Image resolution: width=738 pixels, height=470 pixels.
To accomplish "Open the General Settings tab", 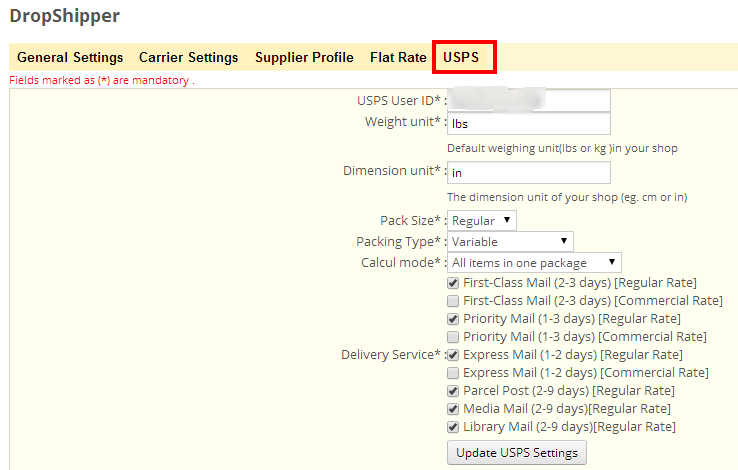I will tap(70, 57).
